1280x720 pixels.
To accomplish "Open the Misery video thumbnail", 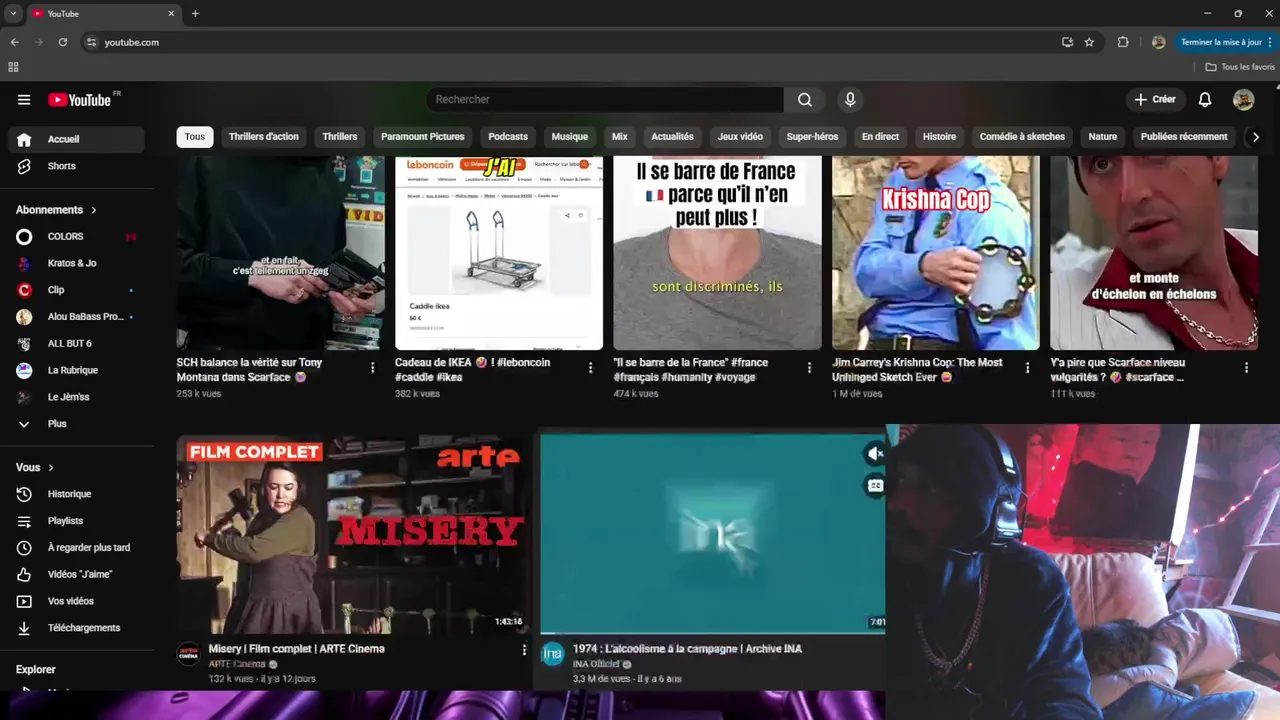I will pyautogui.click(x=353, y=534).
